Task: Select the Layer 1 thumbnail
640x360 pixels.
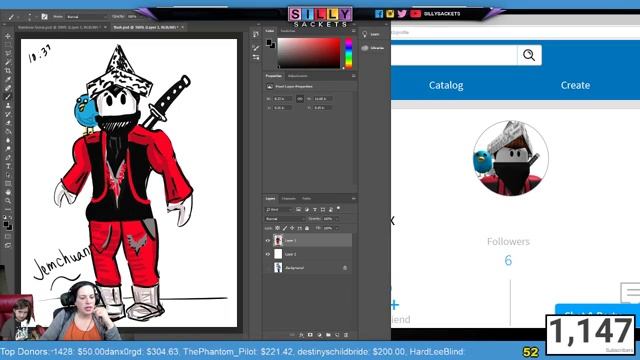Action: click(x=278, y=240)
